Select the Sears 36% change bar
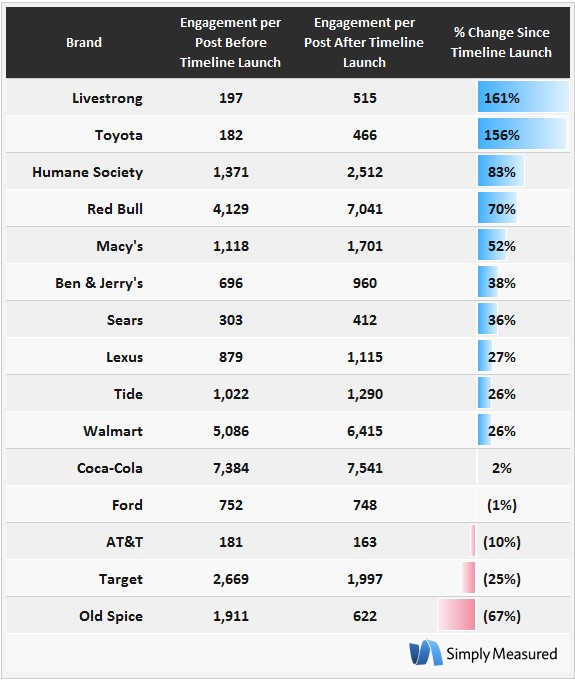Screen dimensions: 575x680 (x=487, y=319)
